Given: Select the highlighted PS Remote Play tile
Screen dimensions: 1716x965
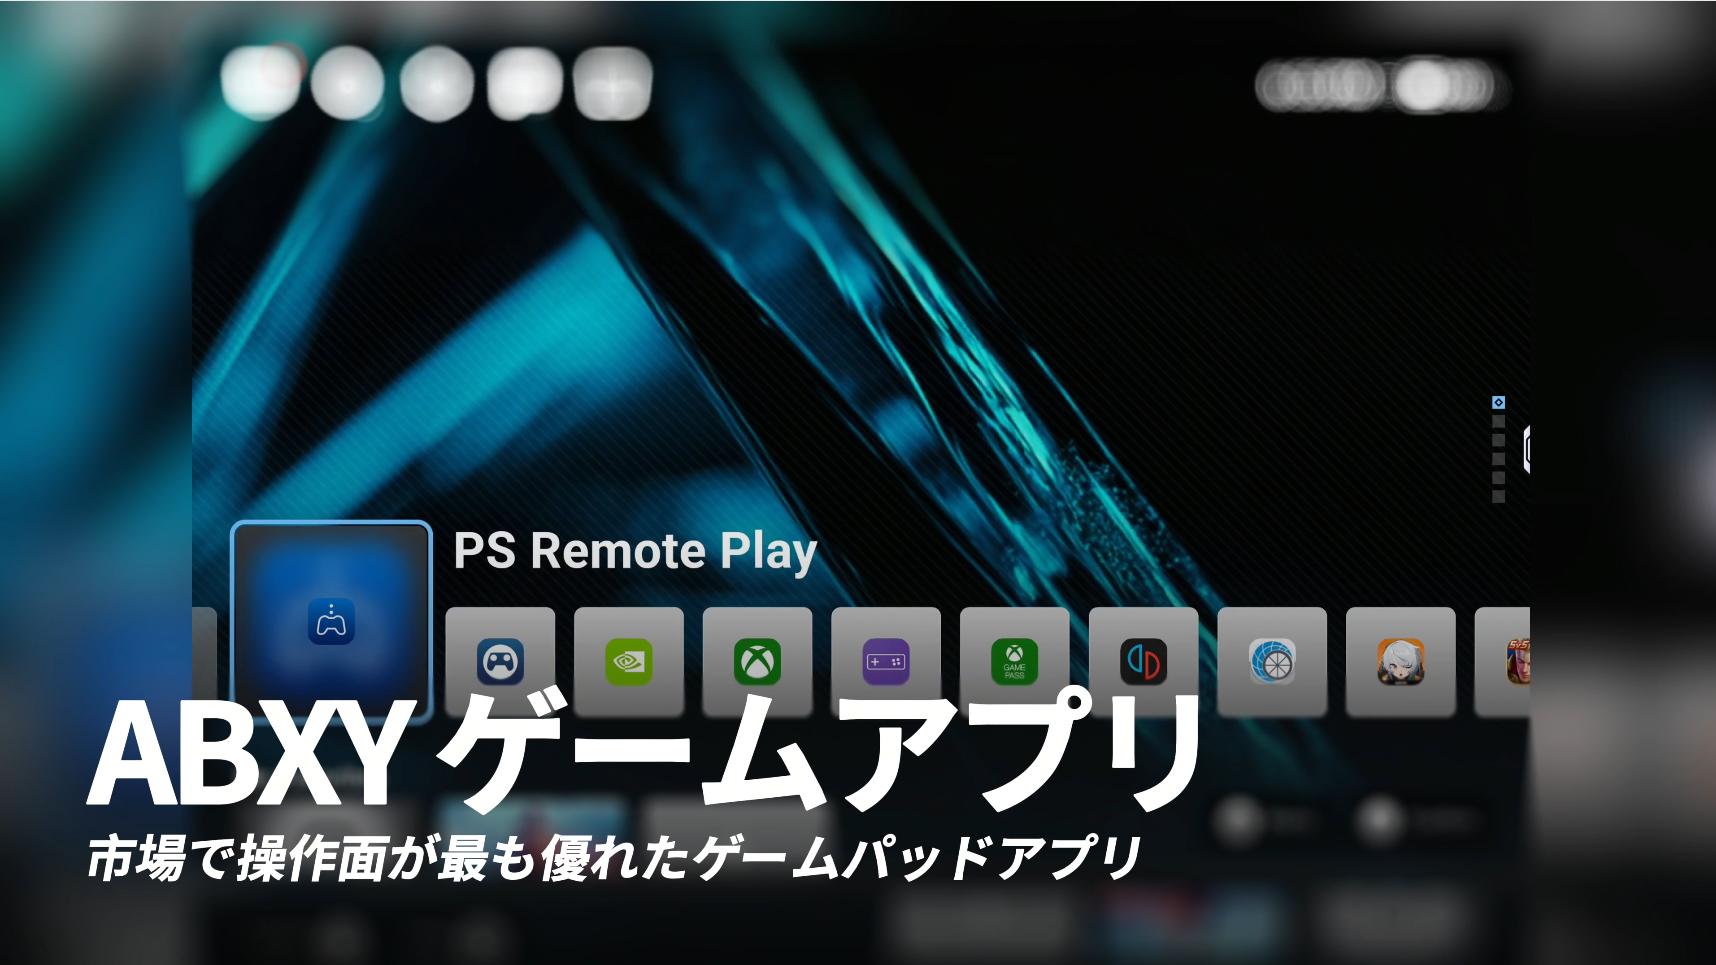Looking at the screenshot, I should 330,618.
